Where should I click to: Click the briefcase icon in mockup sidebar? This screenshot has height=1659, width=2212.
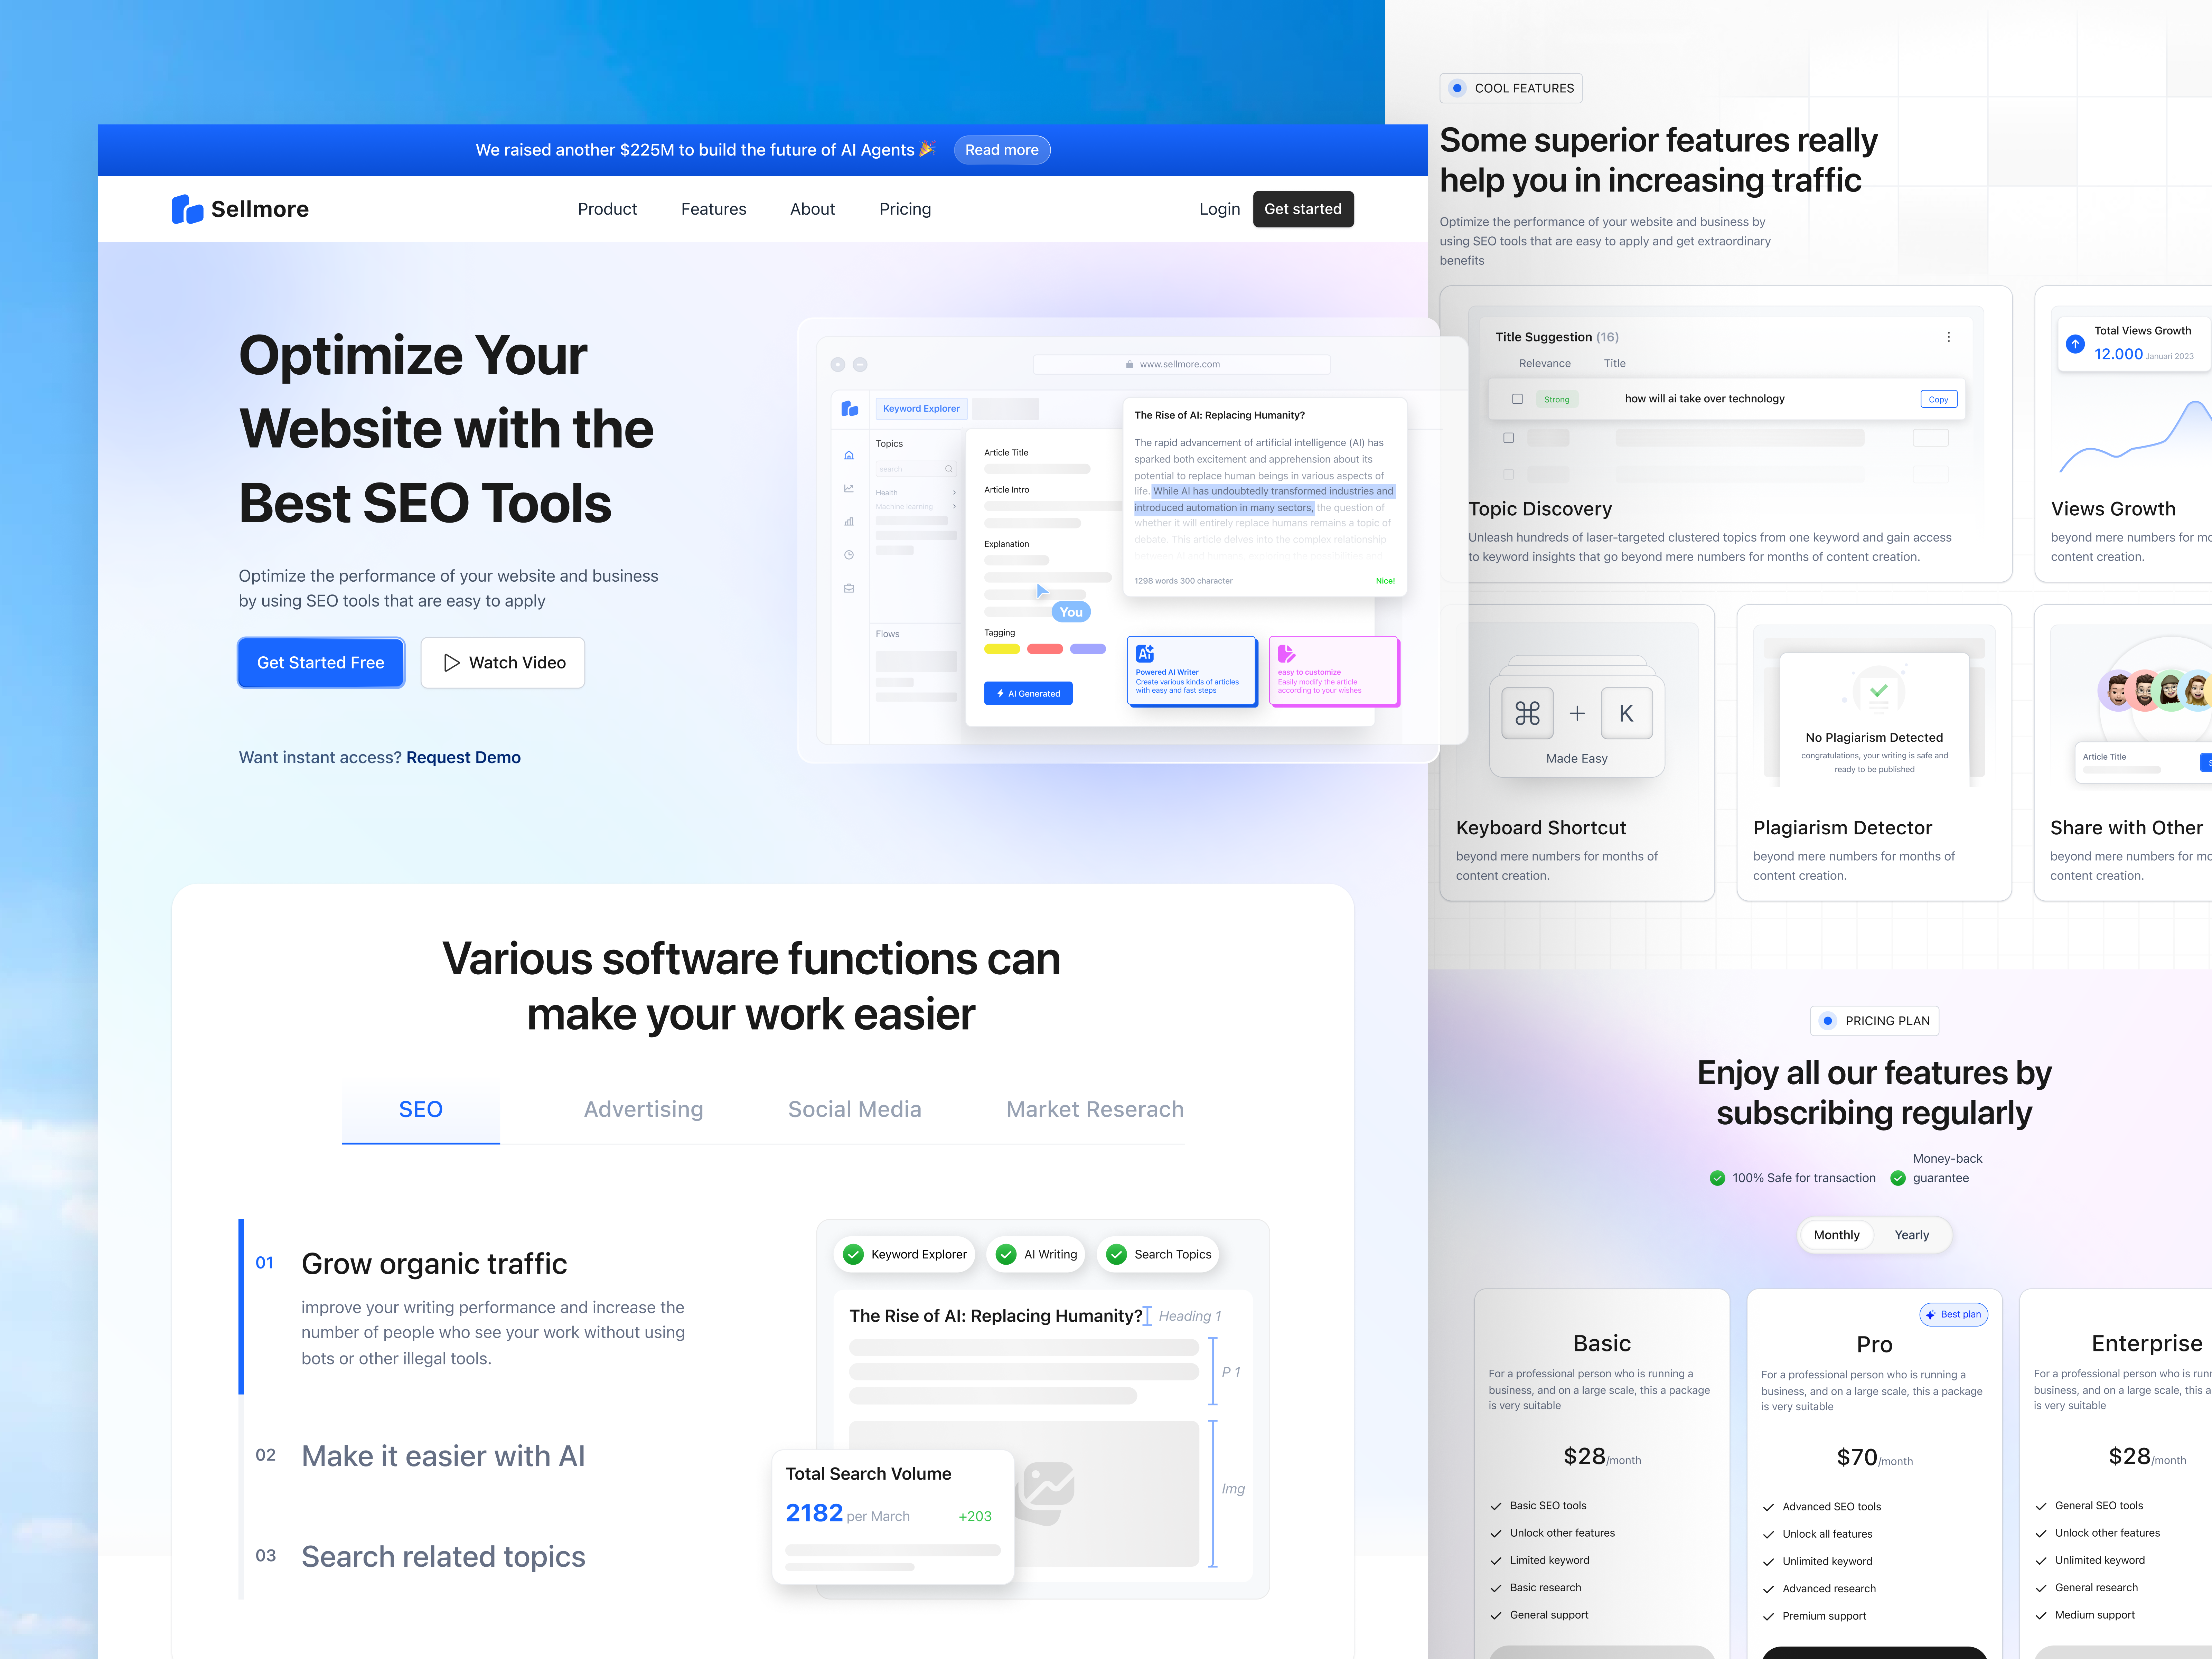pos(849,588)
